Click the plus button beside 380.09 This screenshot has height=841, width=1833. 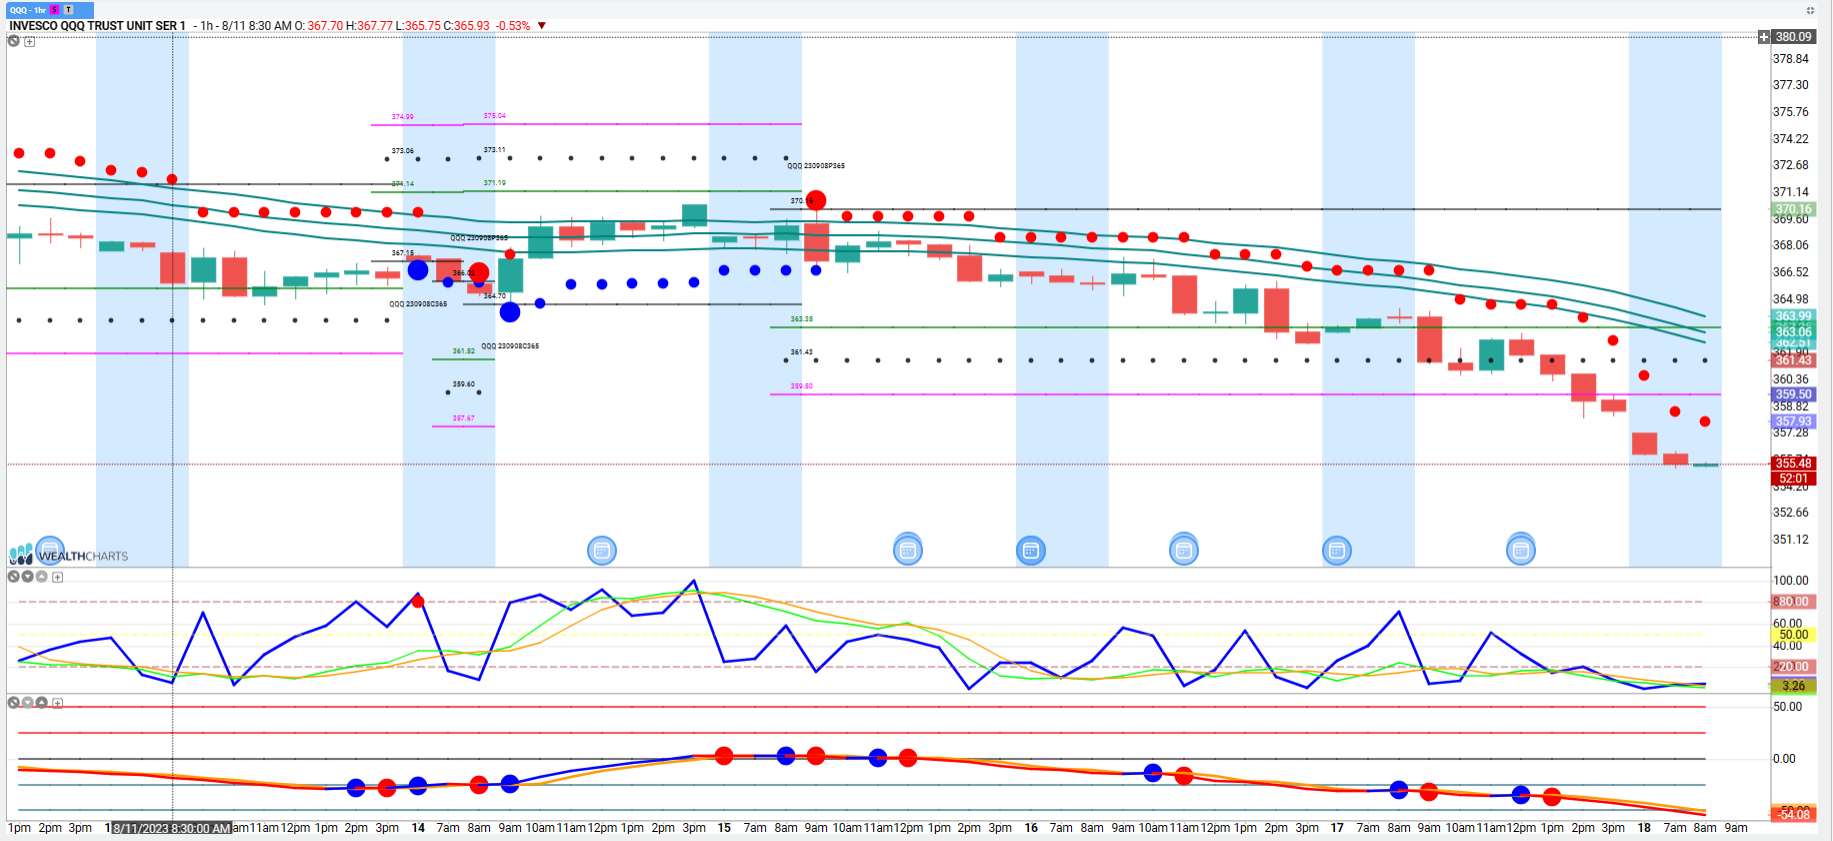click(x=1764, y=37)
